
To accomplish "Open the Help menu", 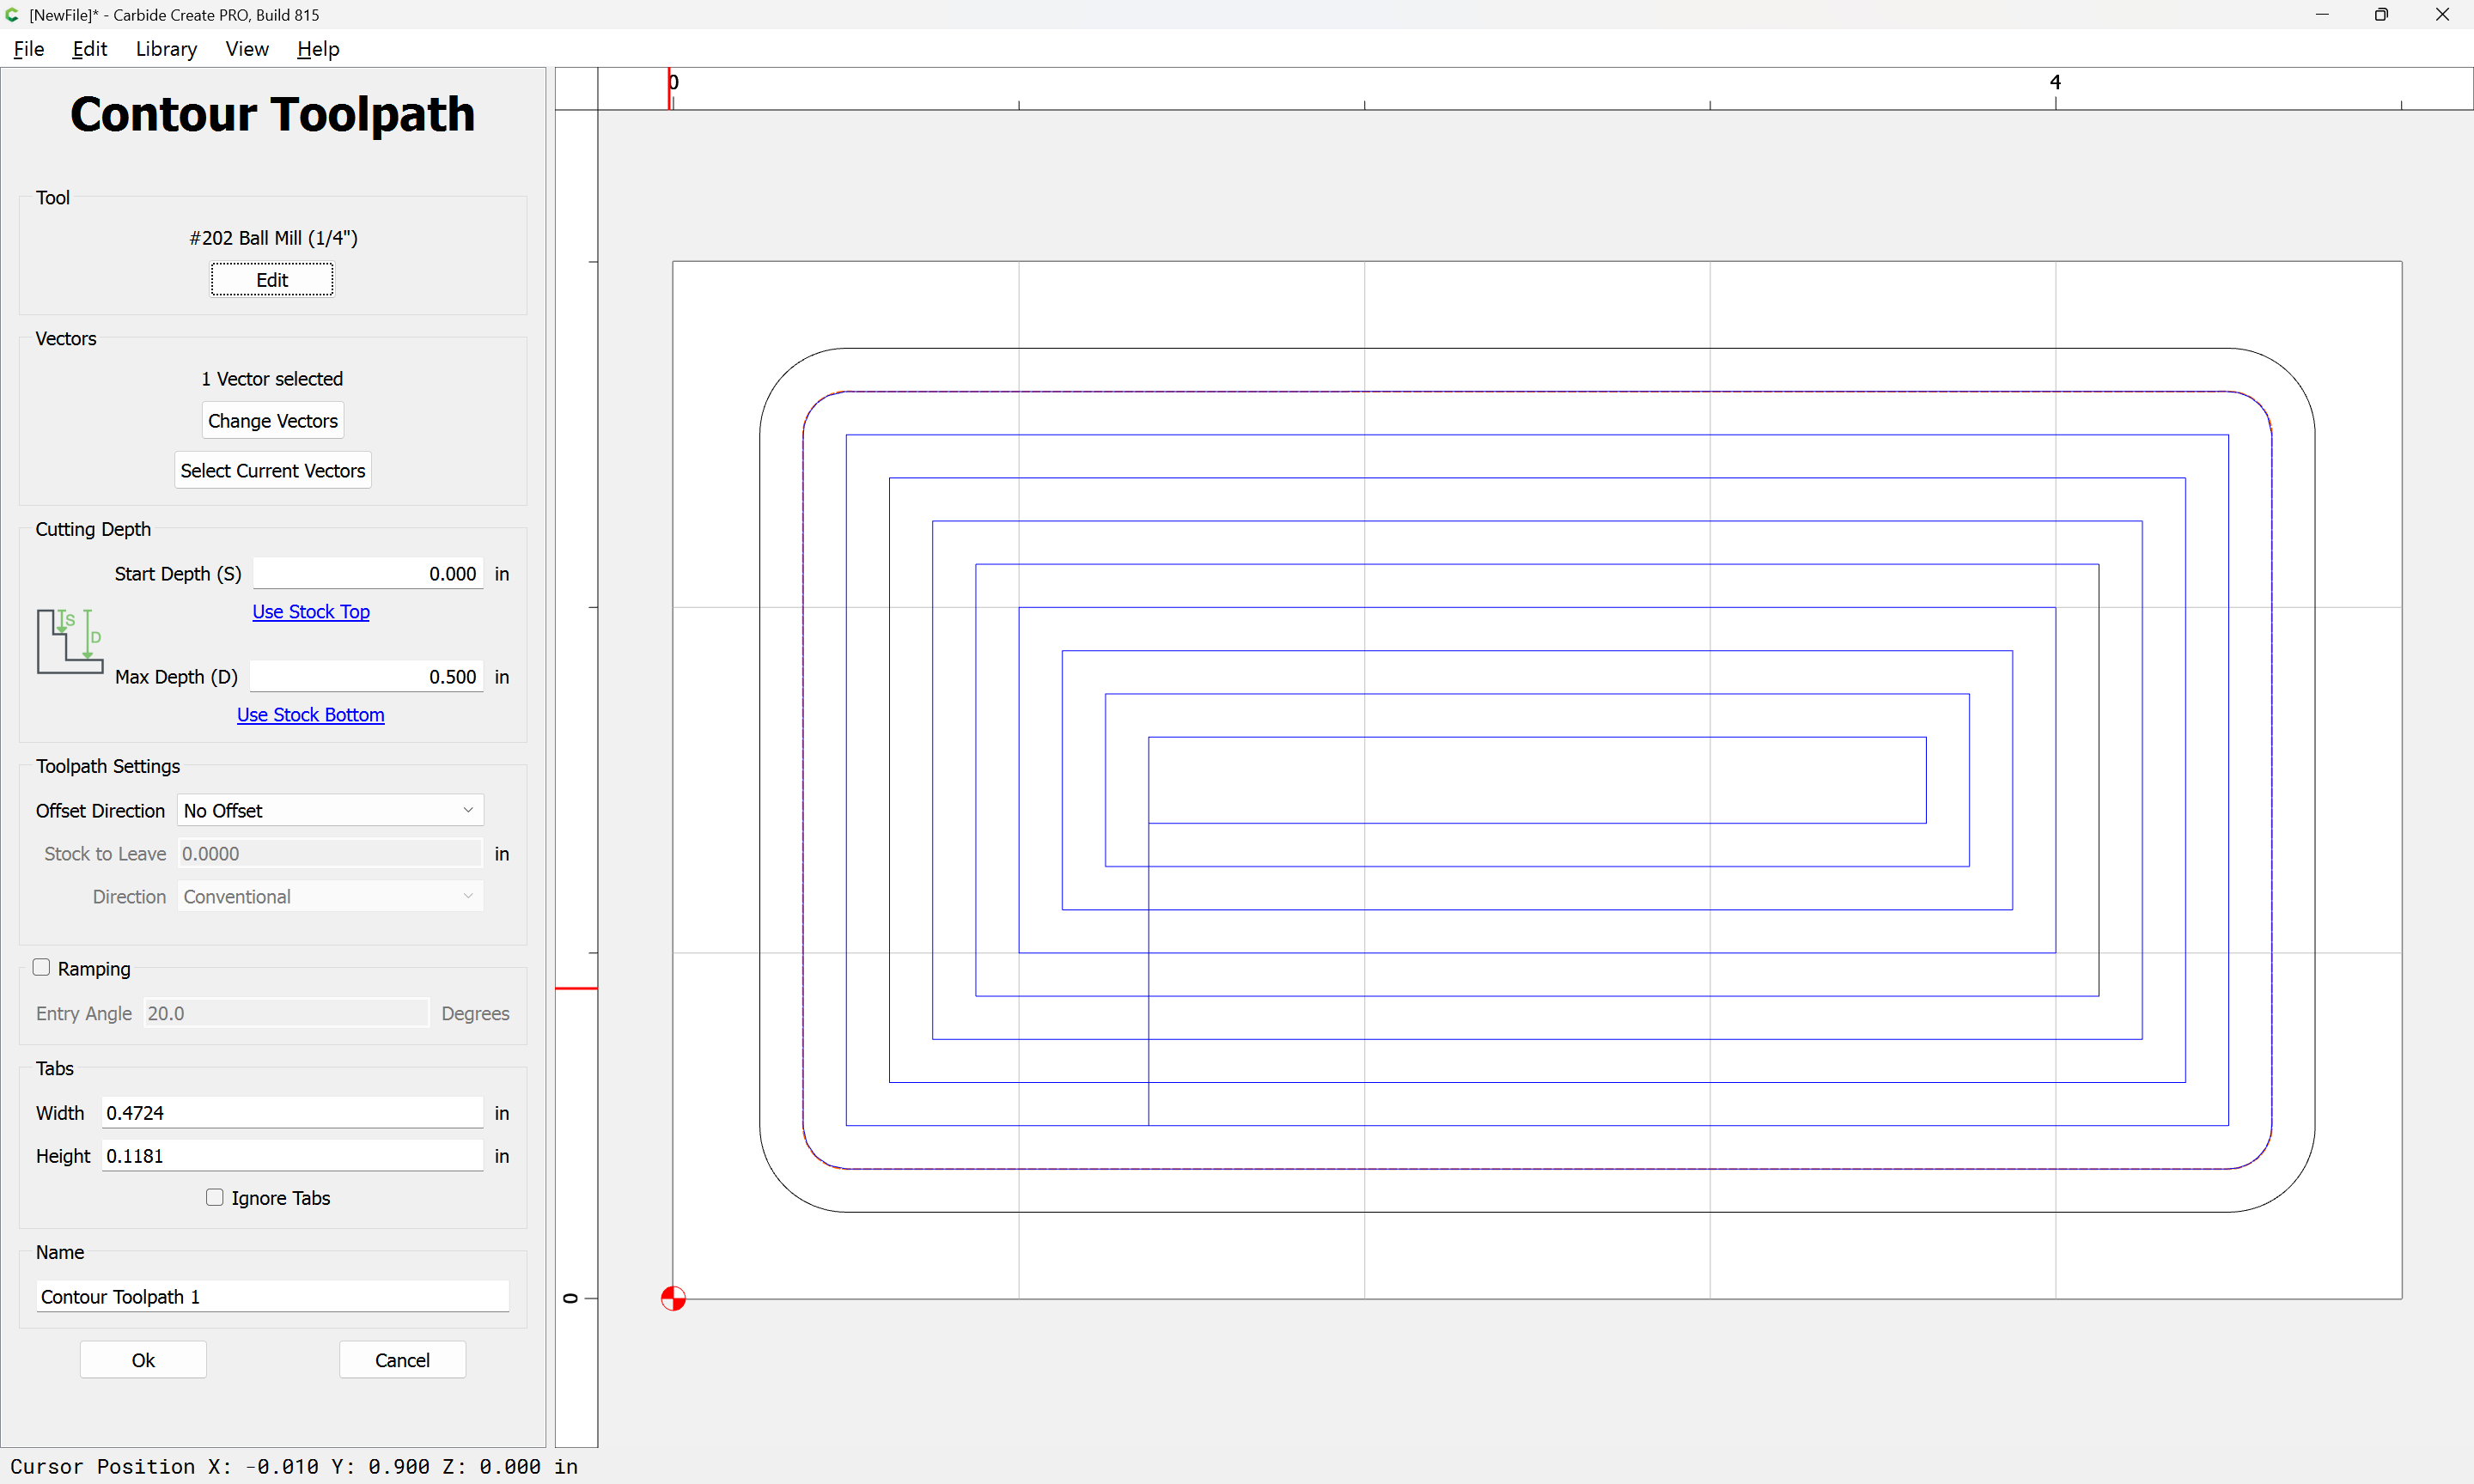I will click(318, 49).
